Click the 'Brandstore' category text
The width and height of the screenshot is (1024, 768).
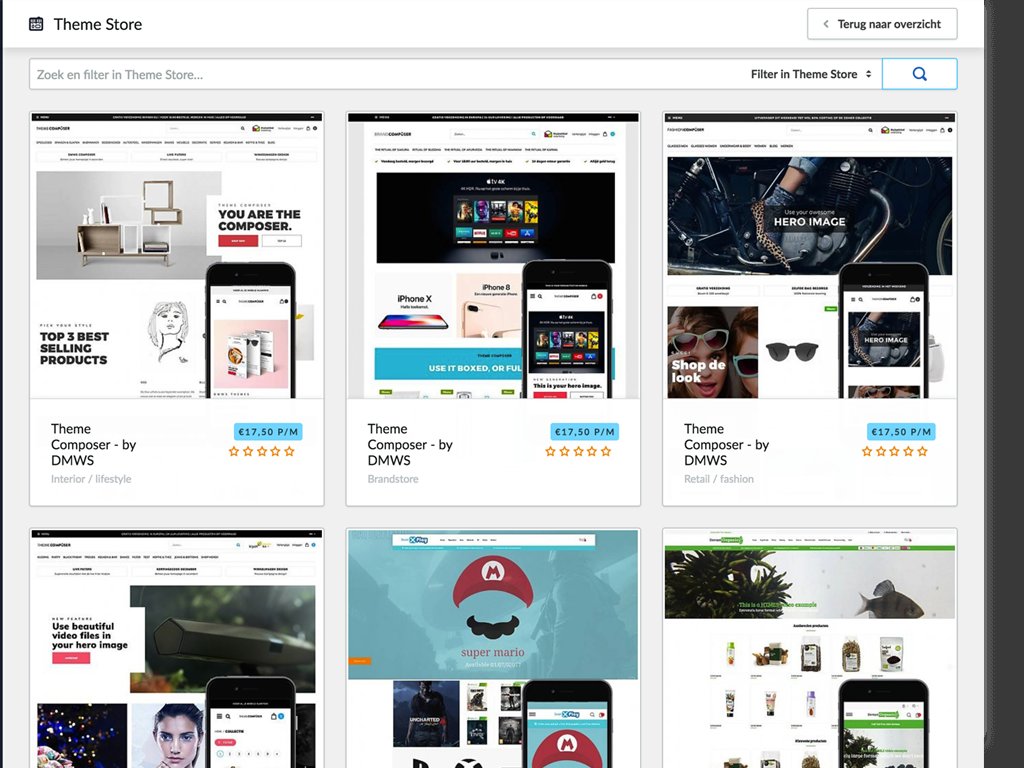pyautogui.click(x=392, y=479)
